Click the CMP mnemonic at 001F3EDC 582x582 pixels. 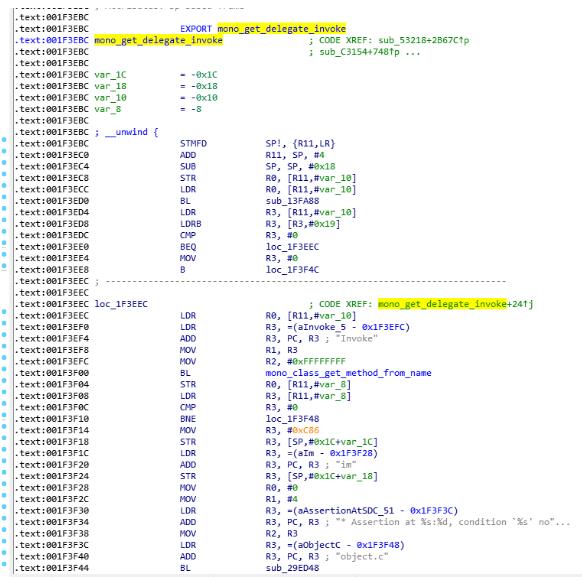188,236
